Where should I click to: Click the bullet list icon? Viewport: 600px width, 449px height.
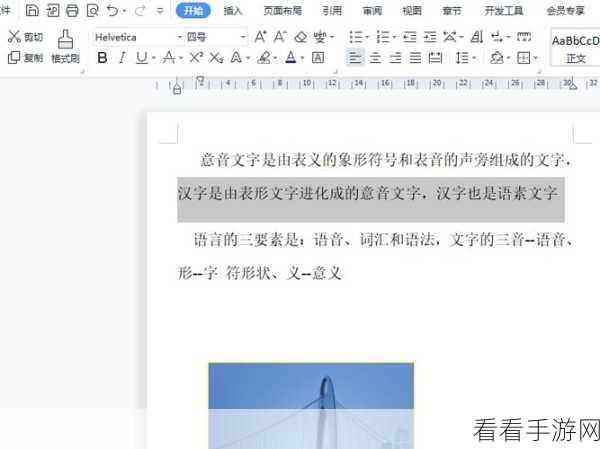pyautogui.click(x=356, y=37)
